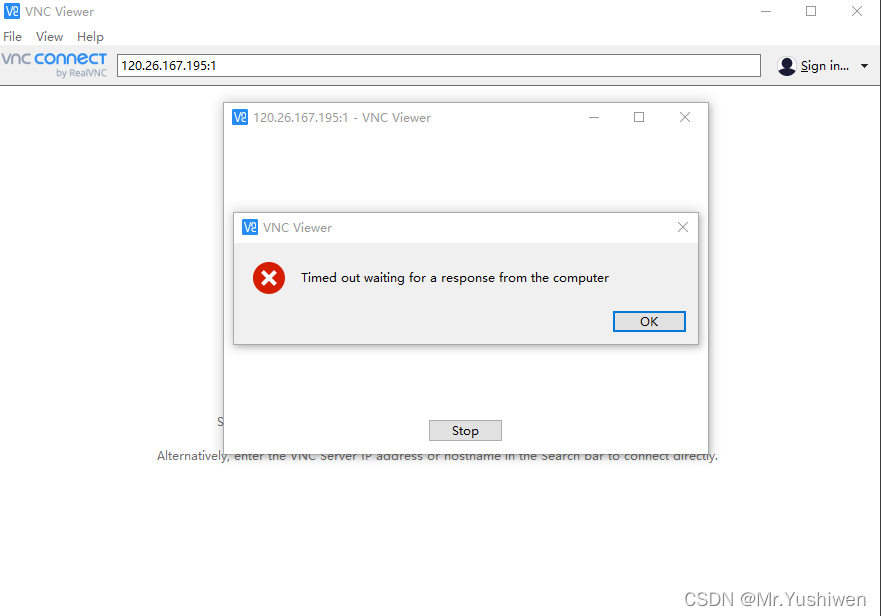Focus the address bar showing 120.26.167.195:1

439,66
